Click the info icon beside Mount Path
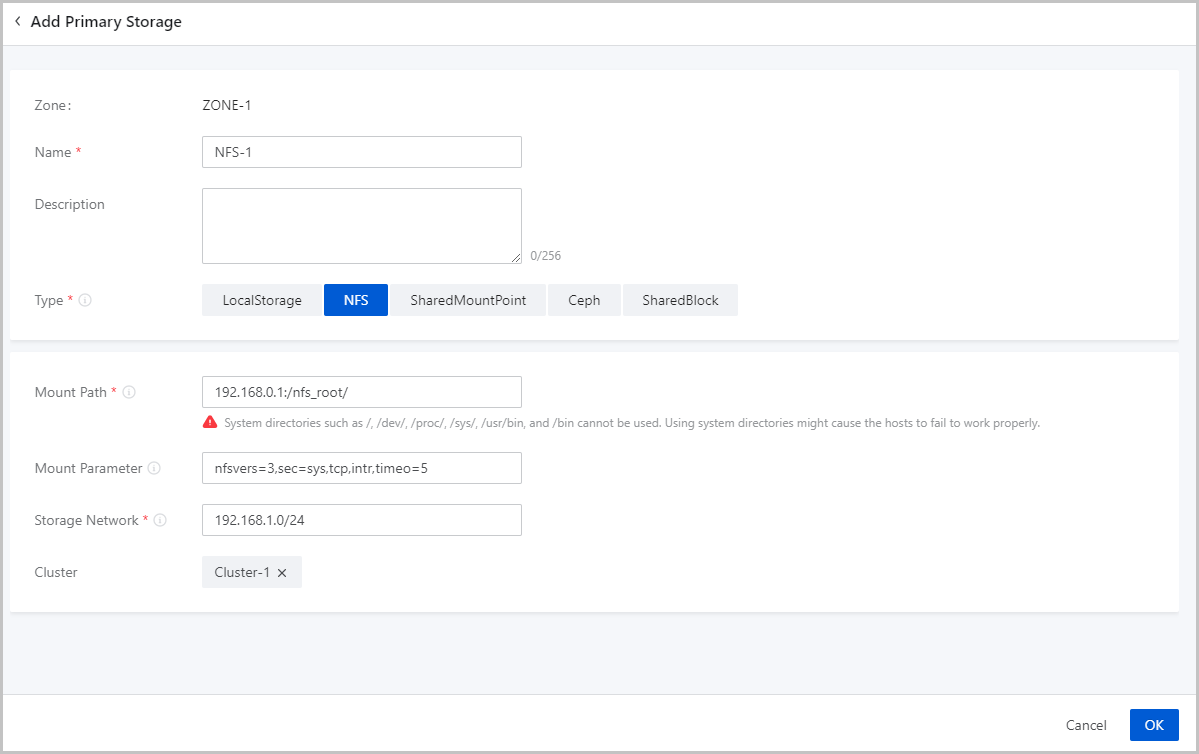This screenshot has height=754, width=1199. (129, 392)
